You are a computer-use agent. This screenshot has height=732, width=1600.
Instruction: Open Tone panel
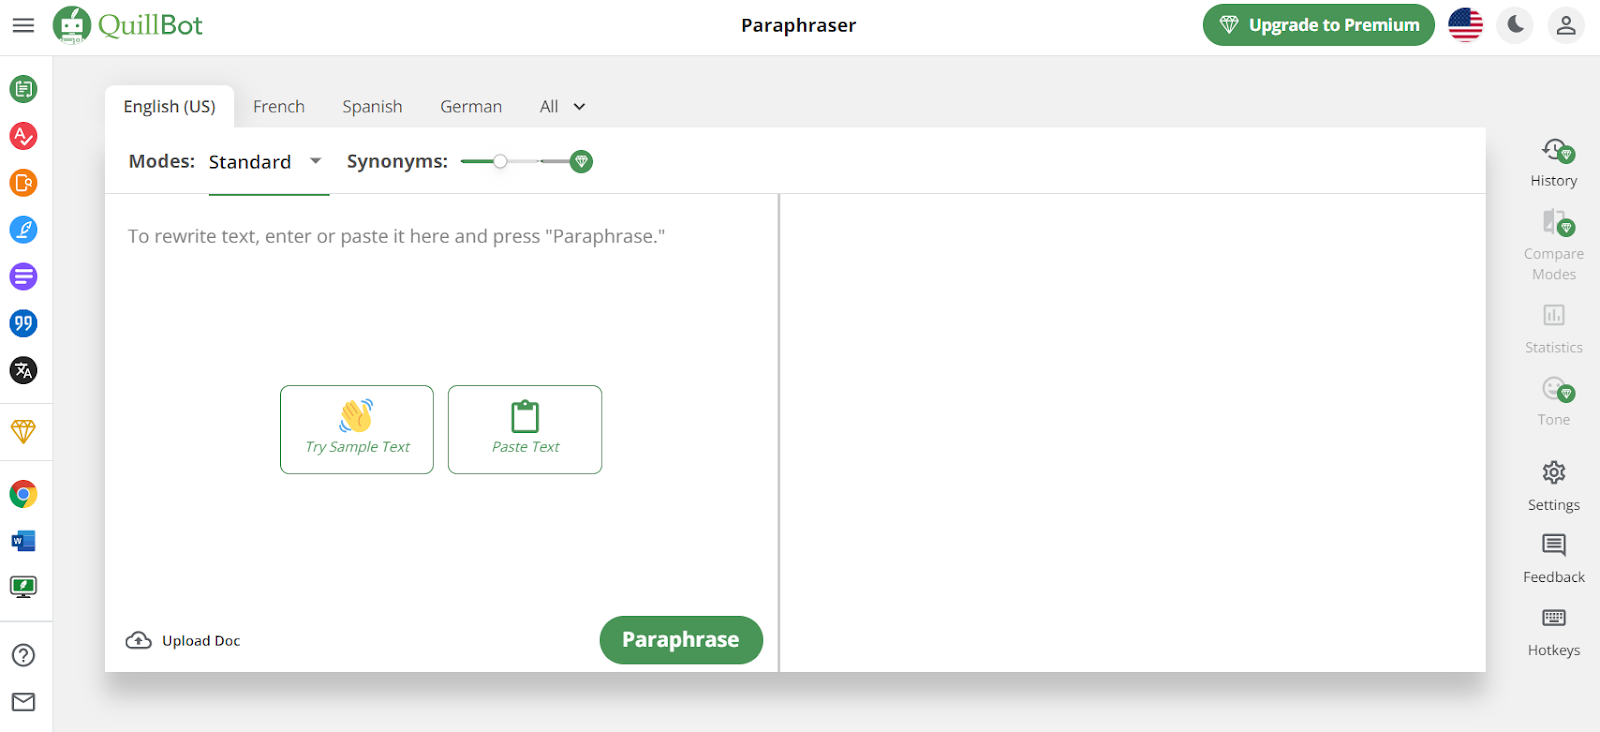tap(1554, 402)
